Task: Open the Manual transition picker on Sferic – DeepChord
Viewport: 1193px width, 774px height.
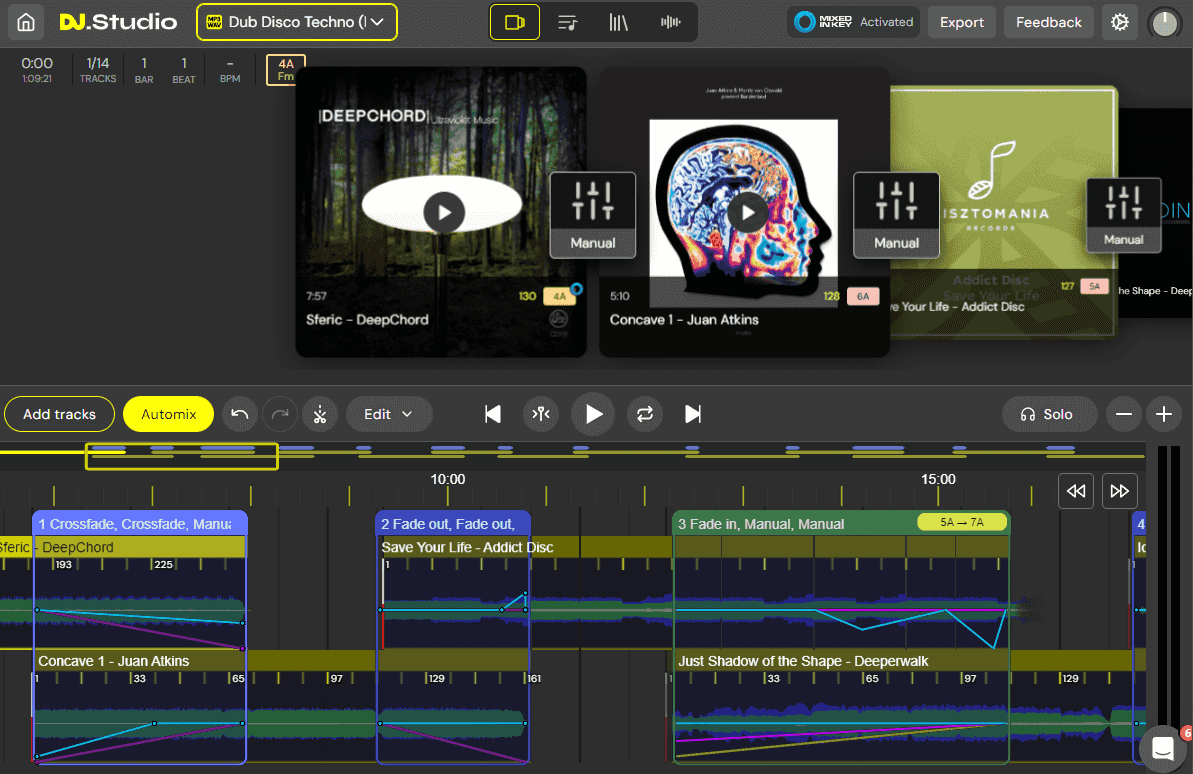Action: pyautogui.click(x=592, y=214)
